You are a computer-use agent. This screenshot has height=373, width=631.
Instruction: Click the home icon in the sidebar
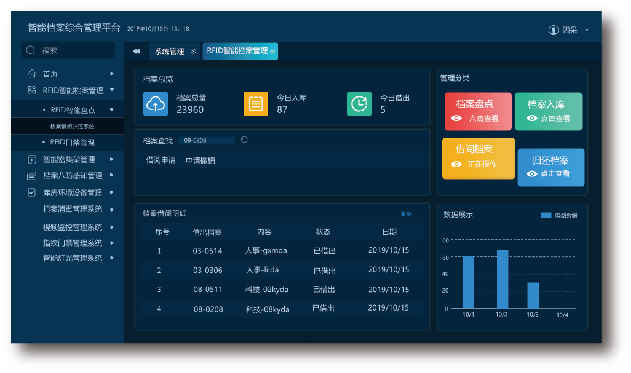pos(32,74)
